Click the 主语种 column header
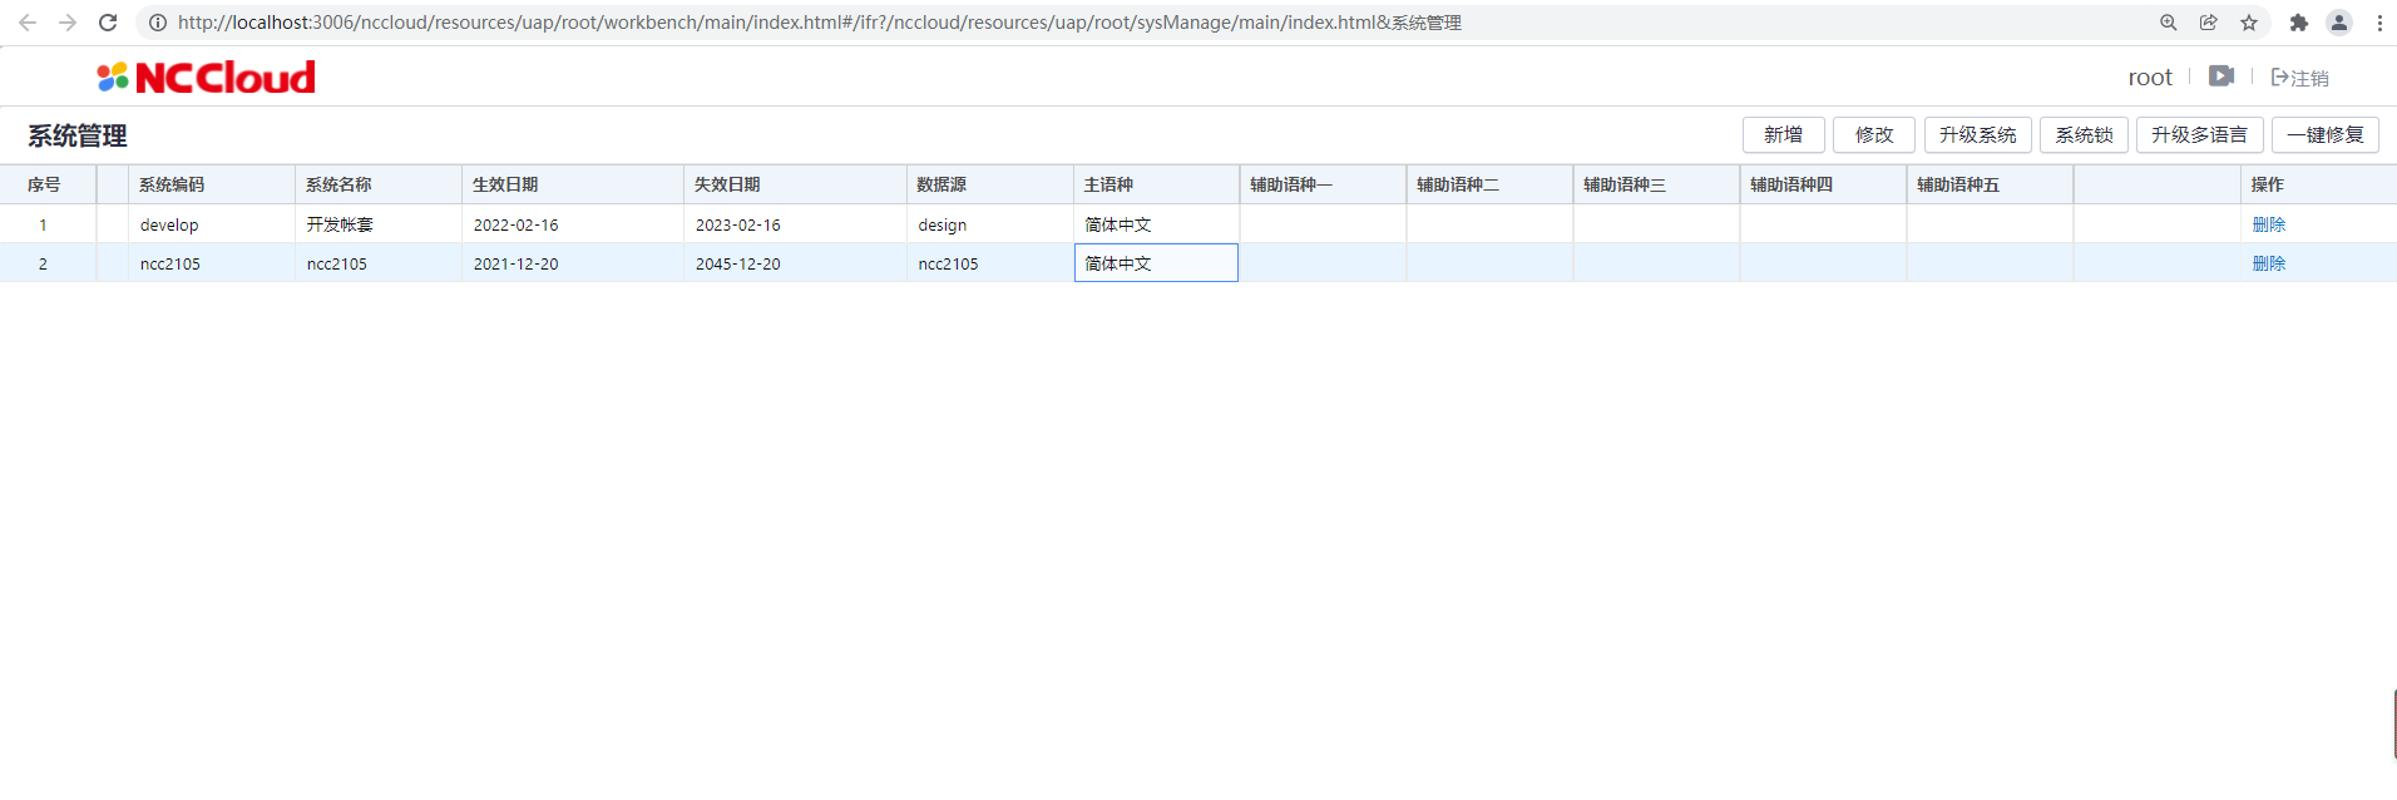Image resolution: width=2397 pixels, height=800 pixels. (x=1156, y=184)
